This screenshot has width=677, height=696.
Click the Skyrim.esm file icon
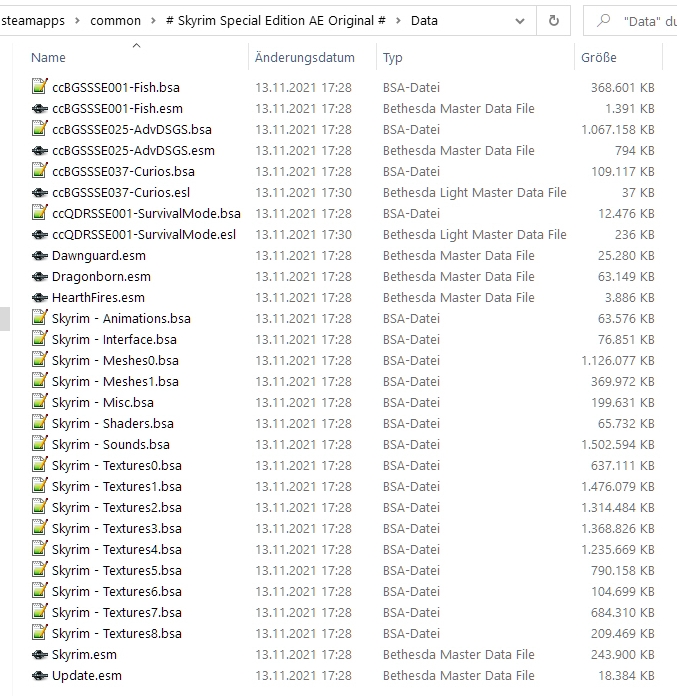40,654
